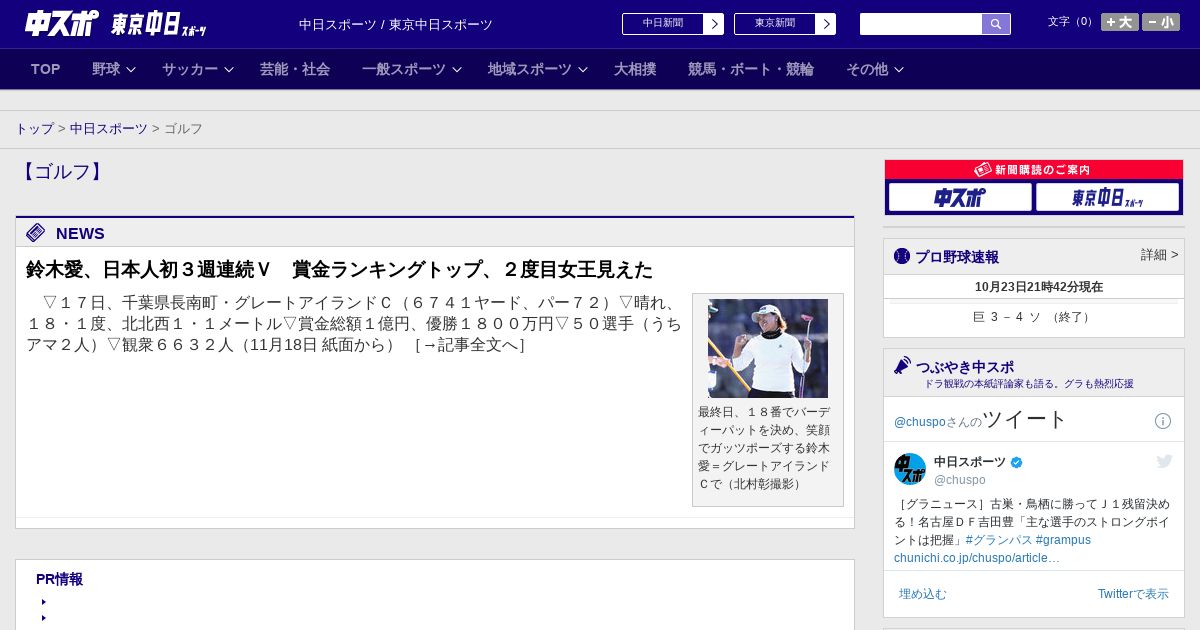Open 詳細 link for プロ野球速報
Viewport: 1200px width, 630px height.
coord(1159,255)
